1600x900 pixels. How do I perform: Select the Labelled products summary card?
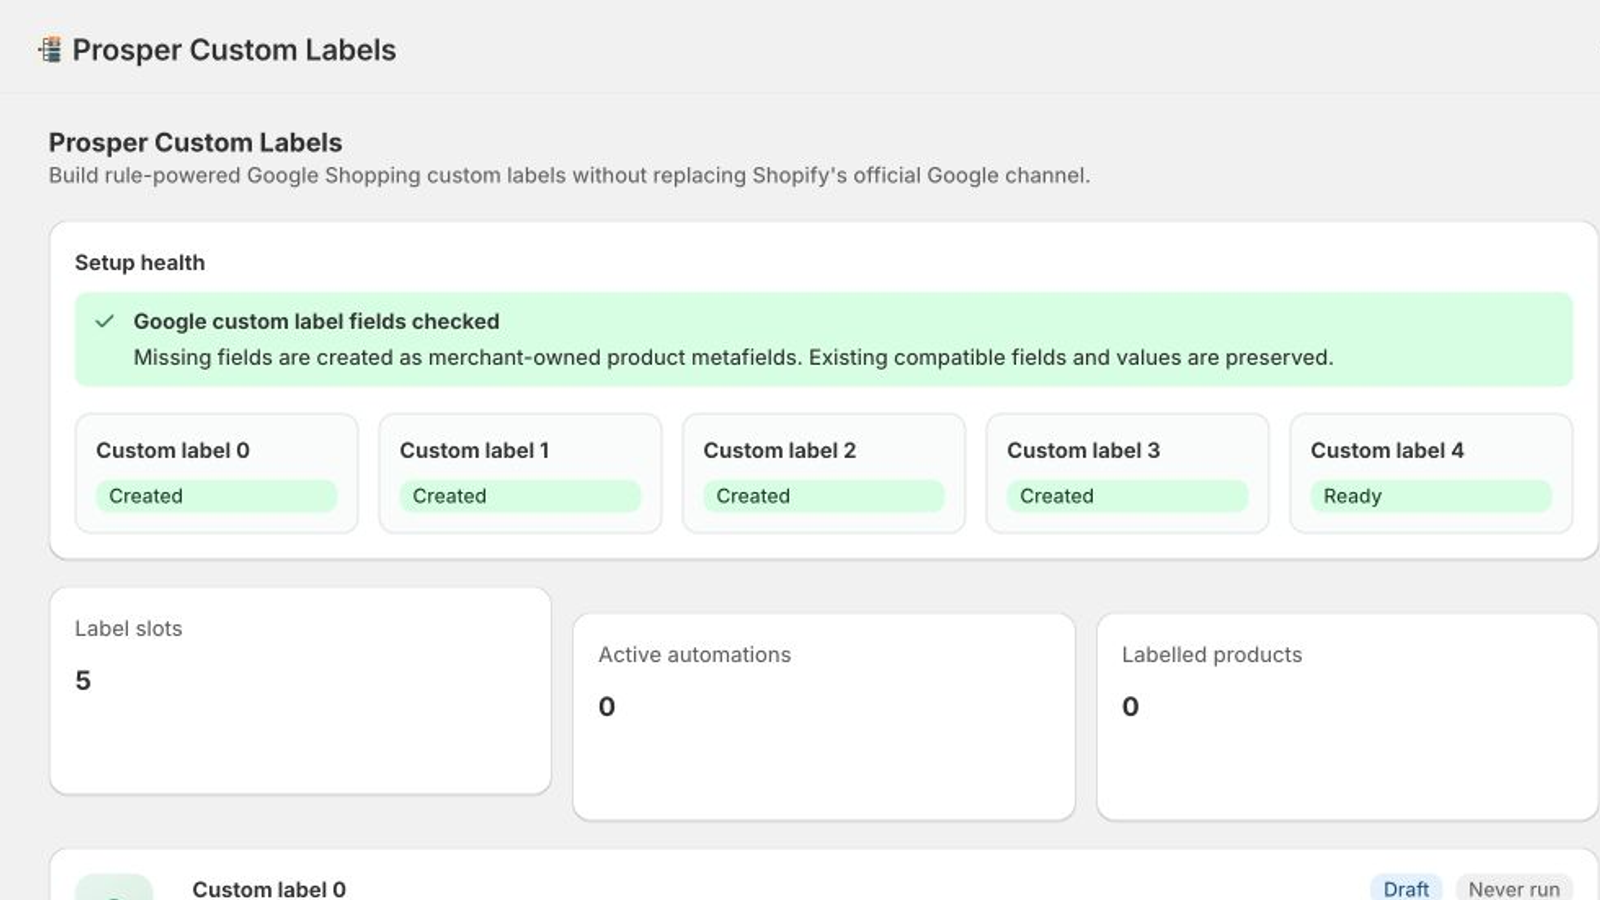[x=1347, y=717]
